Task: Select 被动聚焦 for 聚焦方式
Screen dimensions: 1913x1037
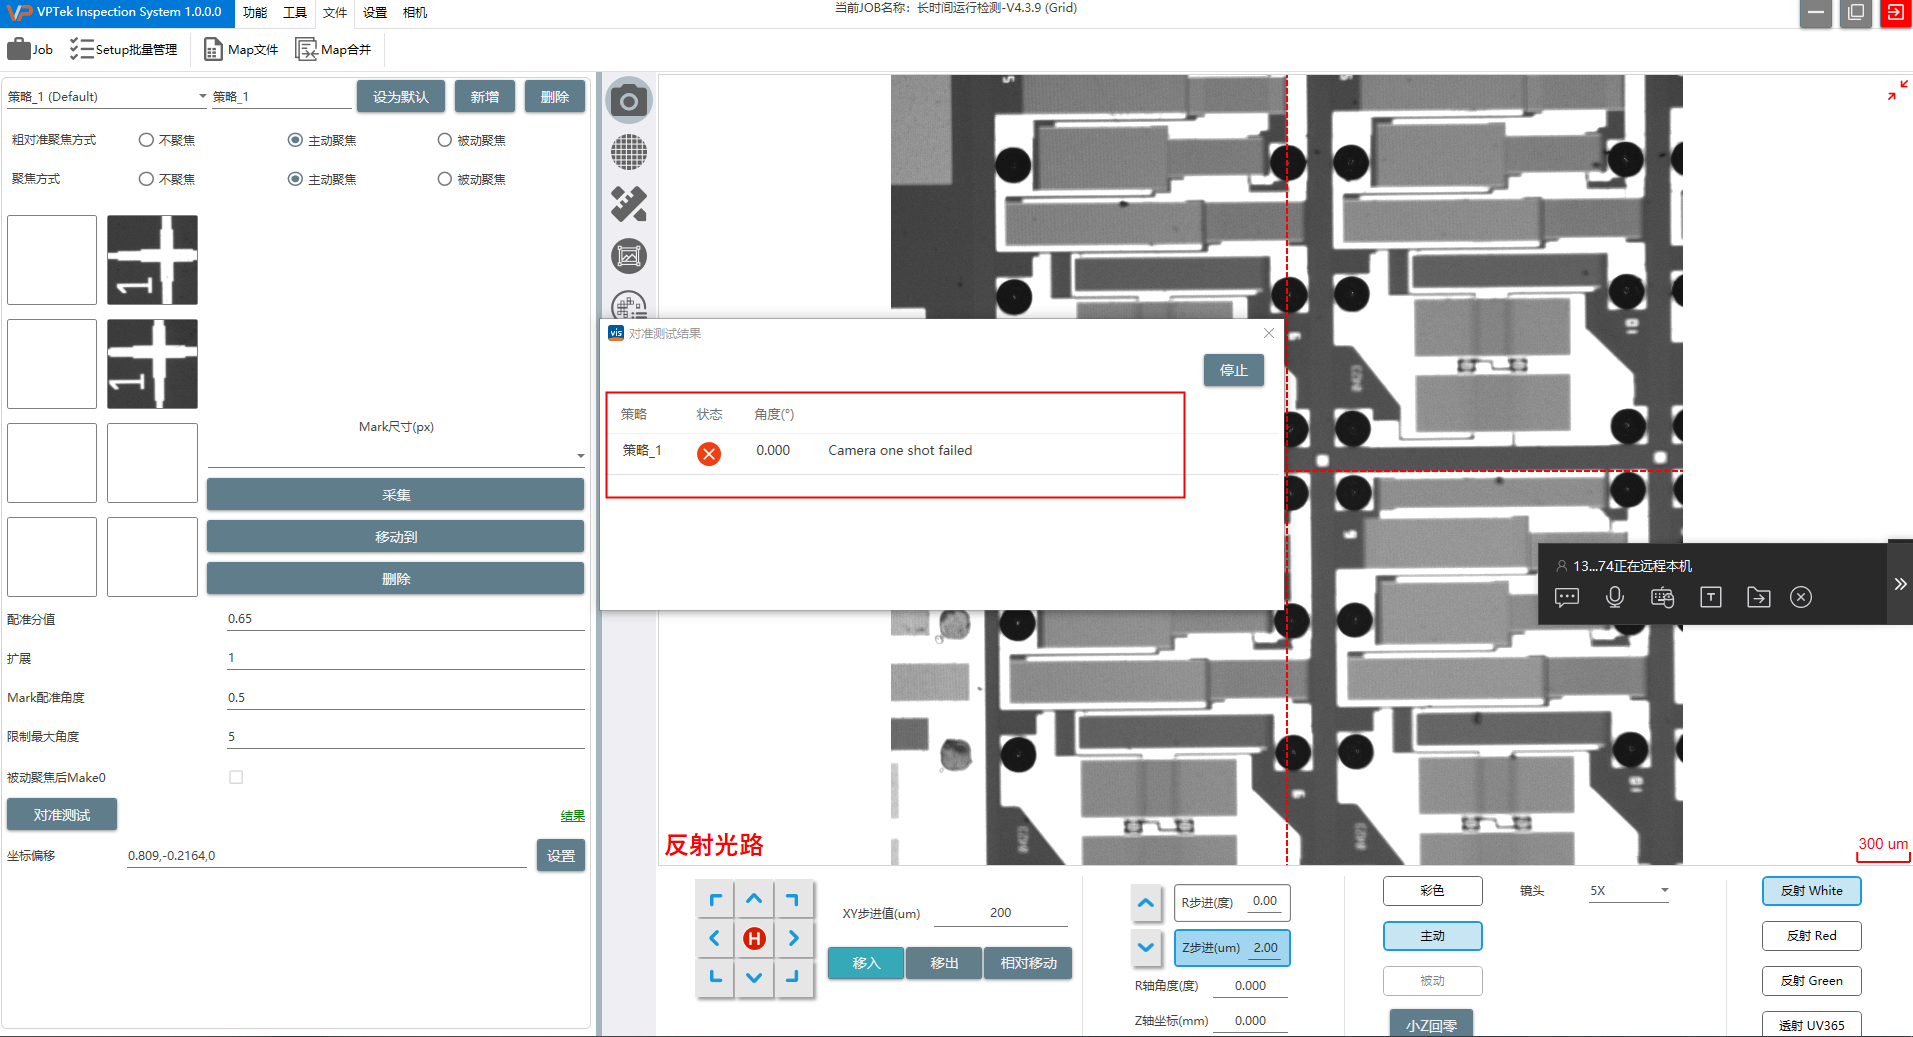Action: 445,179
